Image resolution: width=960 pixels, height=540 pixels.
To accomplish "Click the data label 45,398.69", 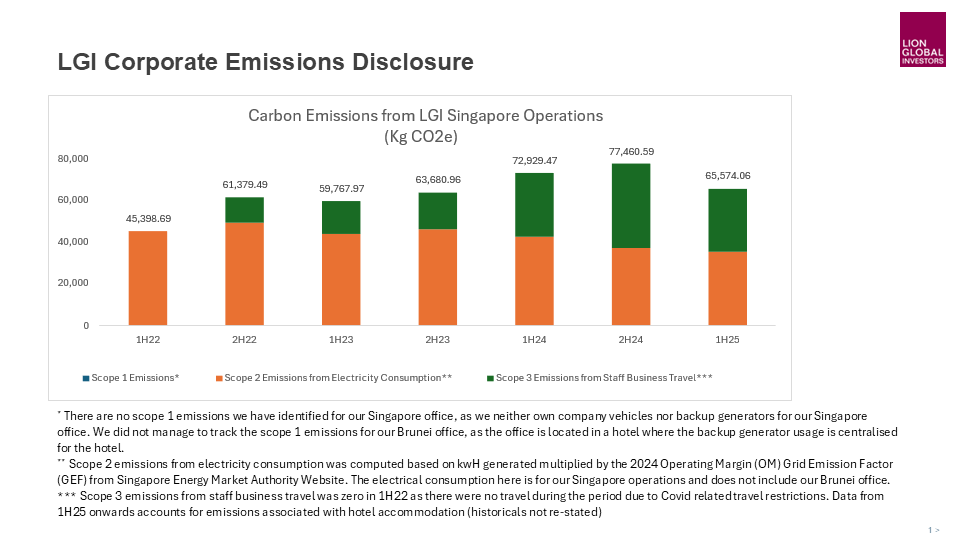I will point(148,219).
